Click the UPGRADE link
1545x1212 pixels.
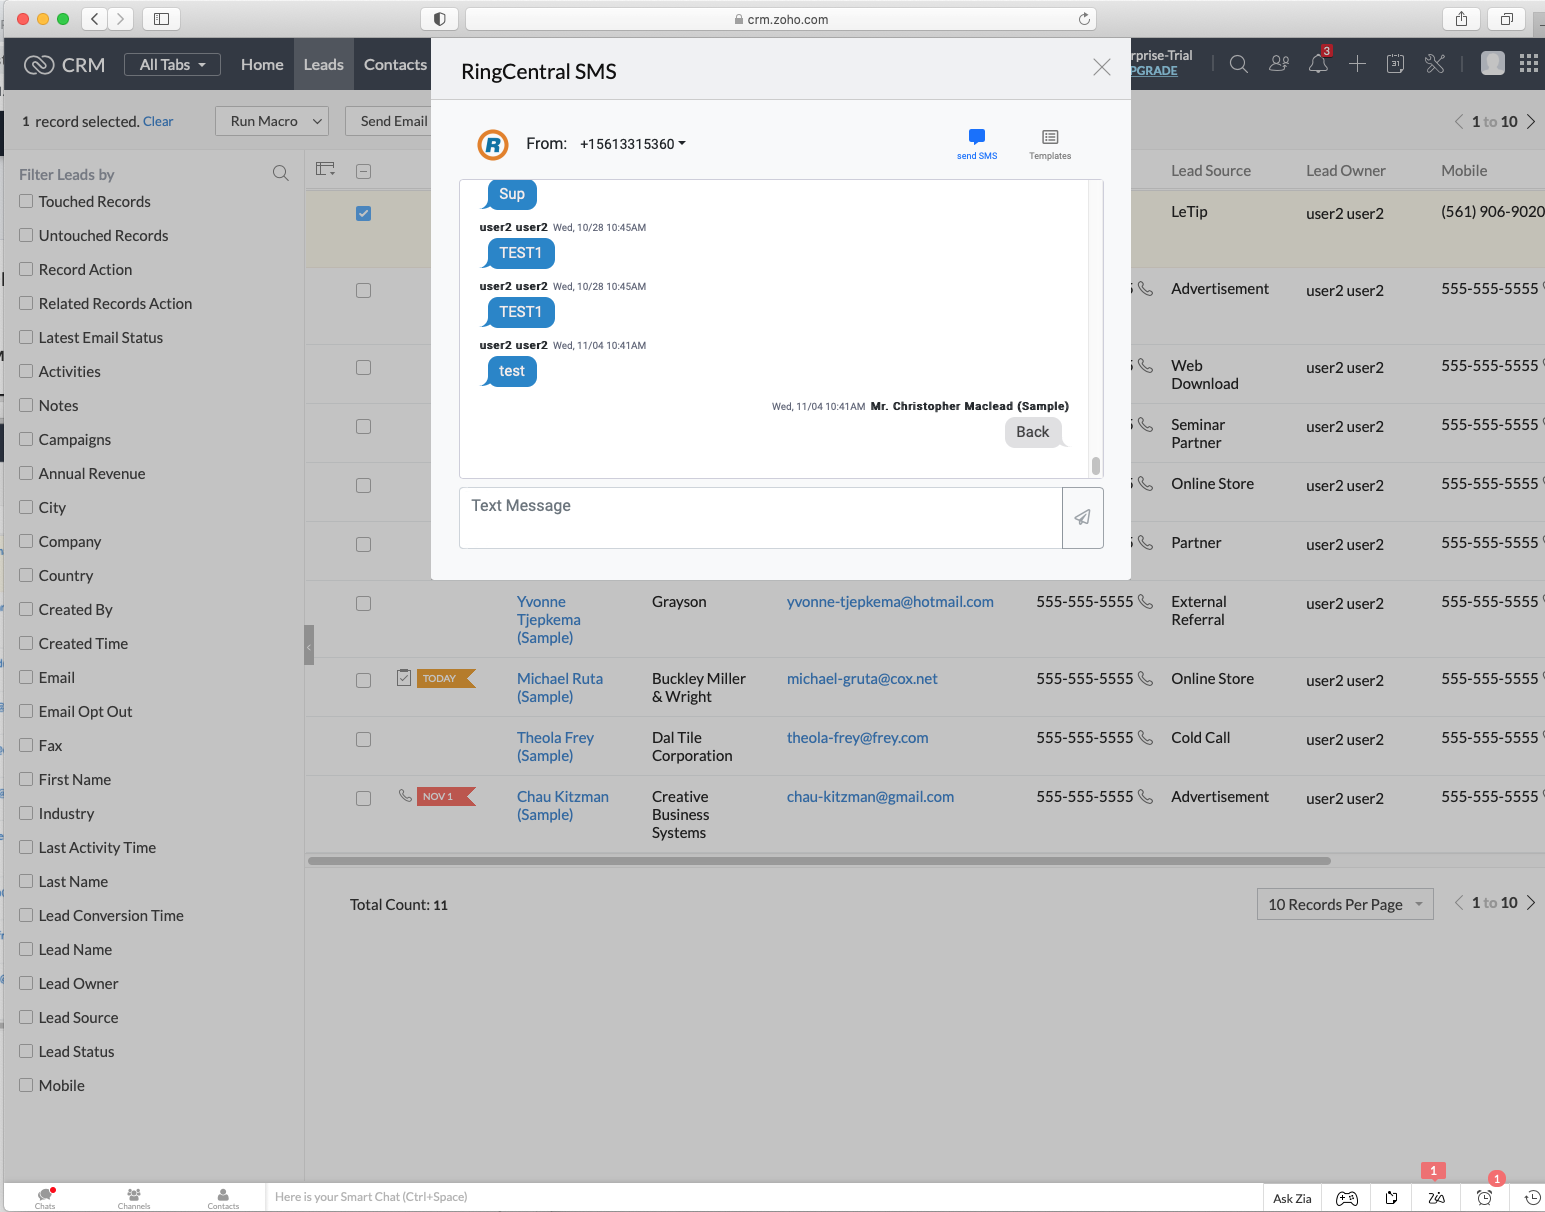(1154, 71)
